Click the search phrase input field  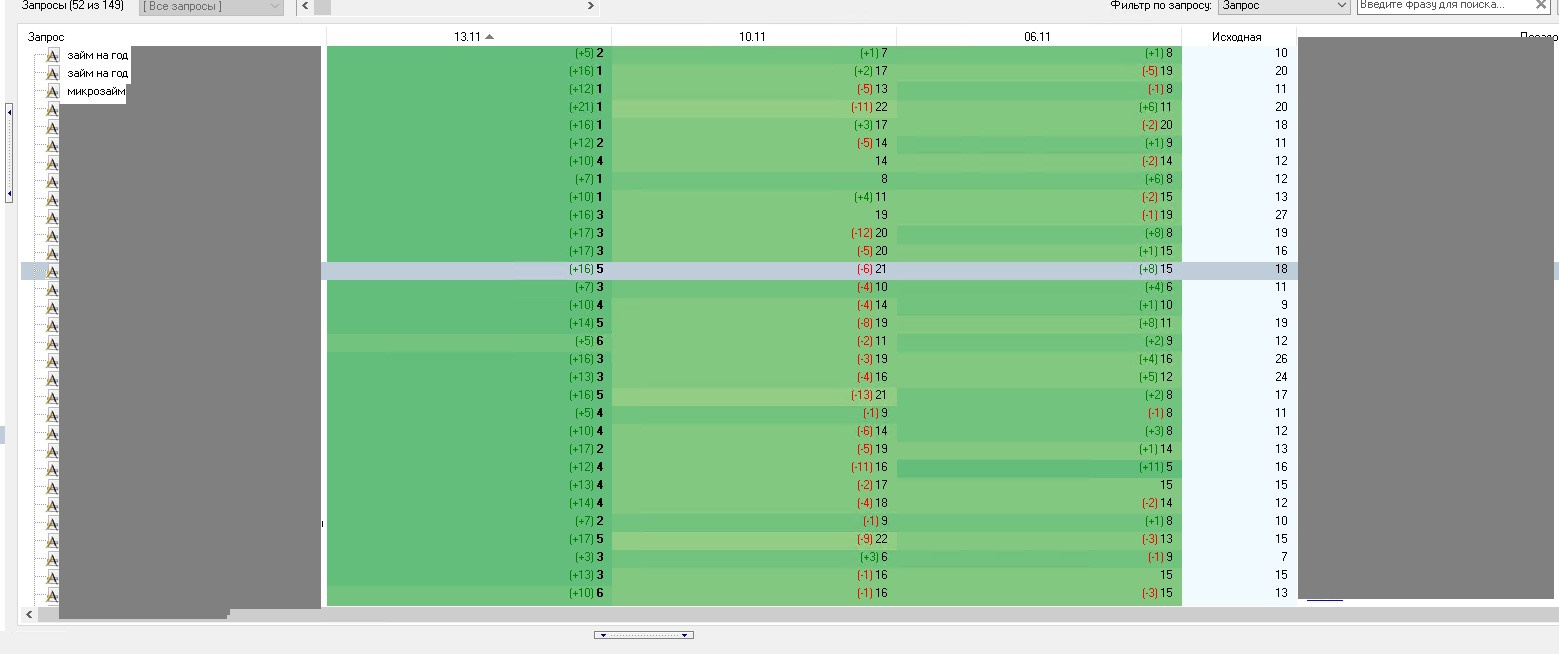coord(1445,5)
